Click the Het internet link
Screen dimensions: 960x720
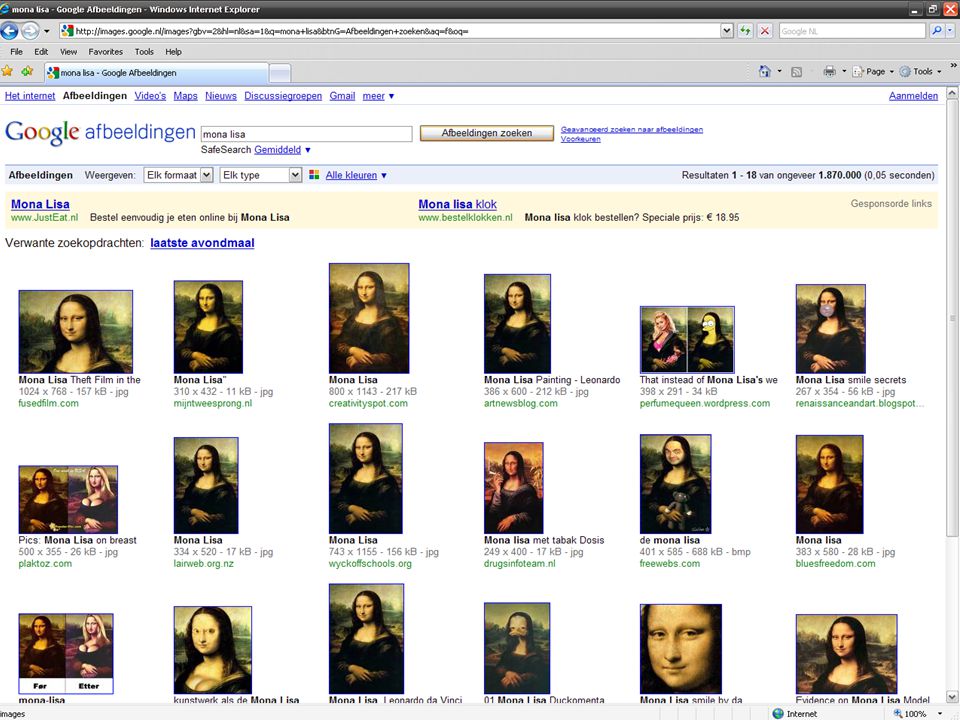pyautogui.click(x=30, y=96)
